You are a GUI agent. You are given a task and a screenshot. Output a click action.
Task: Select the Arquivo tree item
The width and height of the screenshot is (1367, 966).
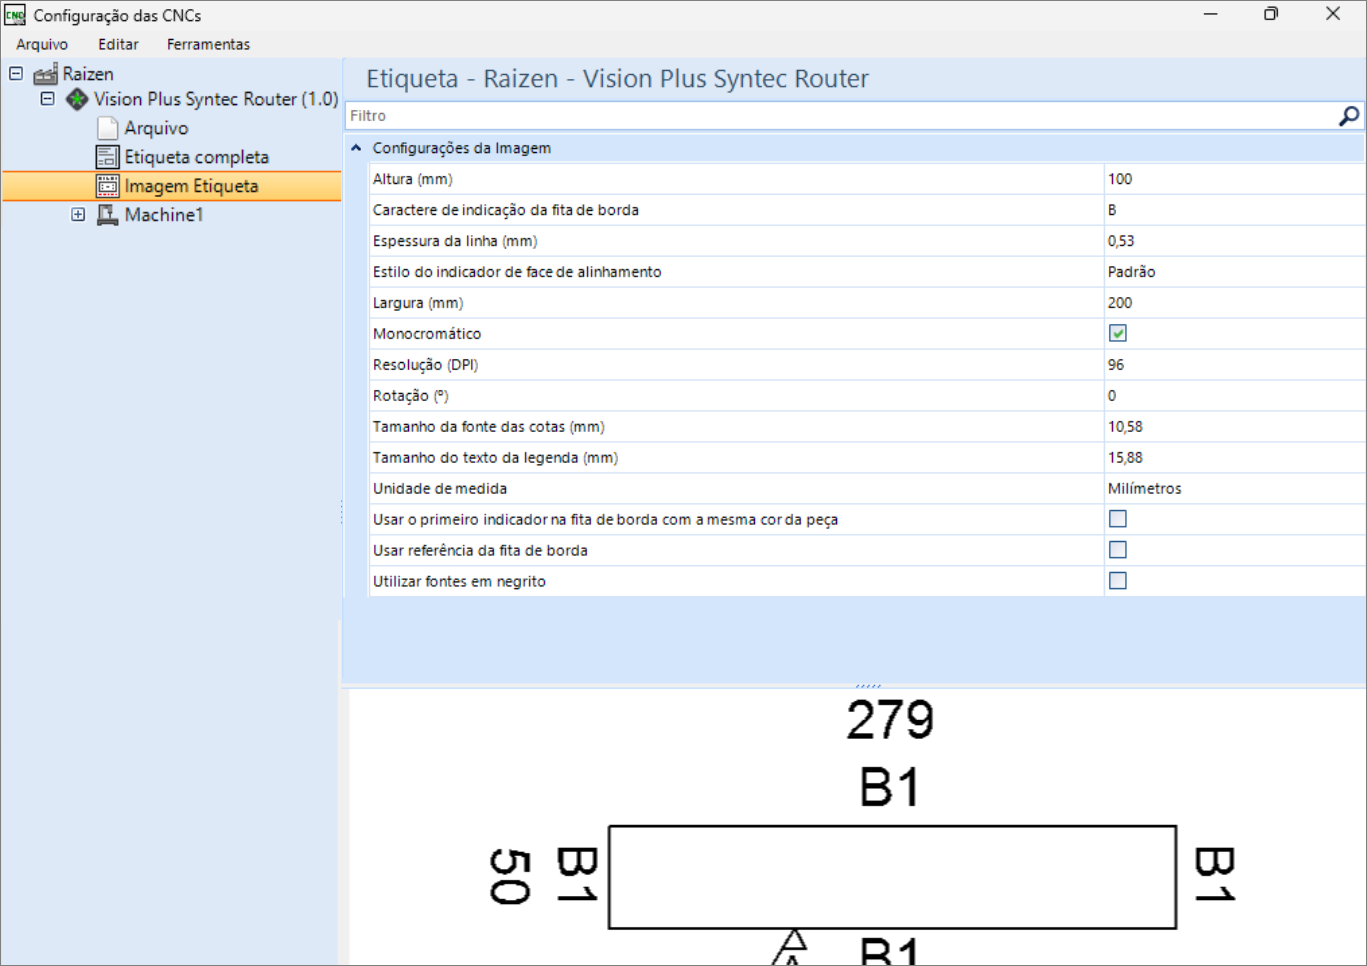156,128
